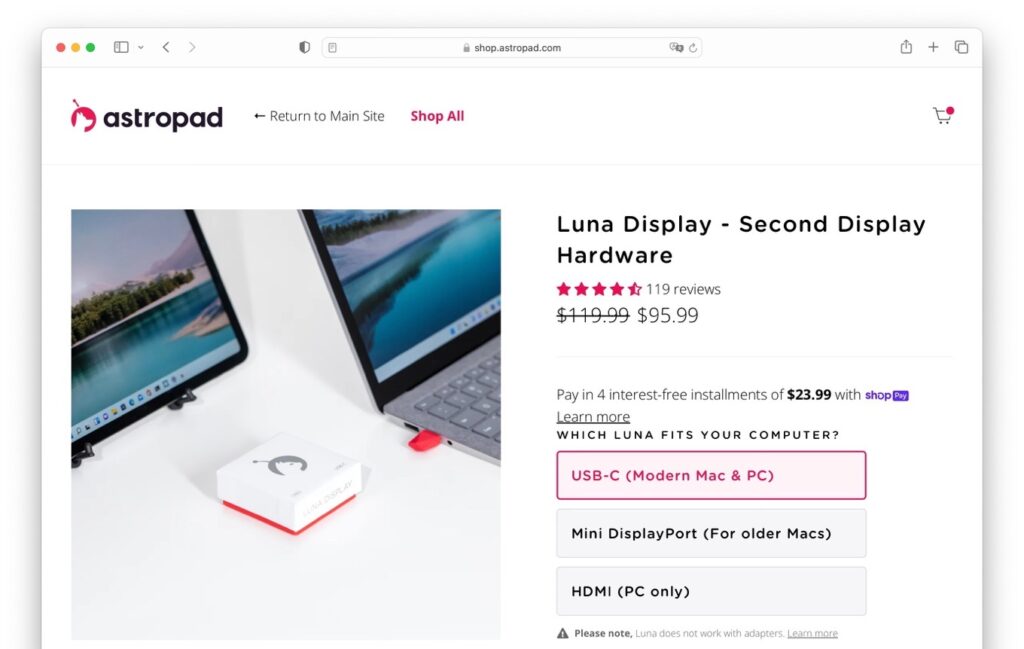Select Mini DisplayPort for older Macs
The width and height of the screenshot is (1024, 649).
coord(710,533)
